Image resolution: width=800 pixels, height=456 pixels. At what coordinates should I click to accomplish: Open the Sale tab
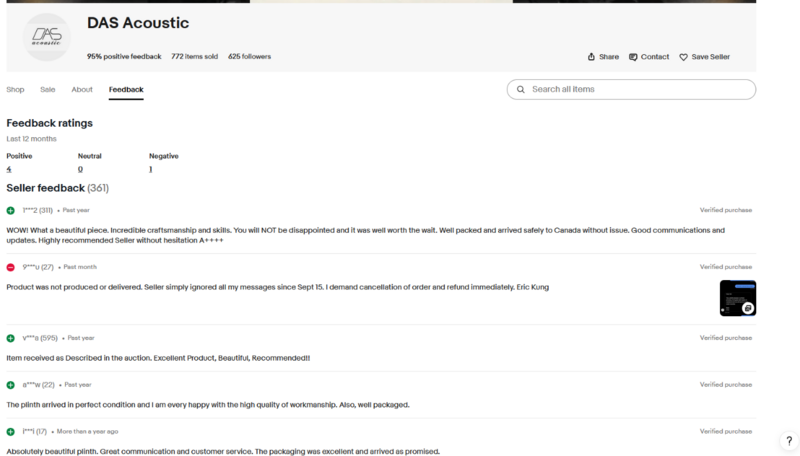point(48,90)
